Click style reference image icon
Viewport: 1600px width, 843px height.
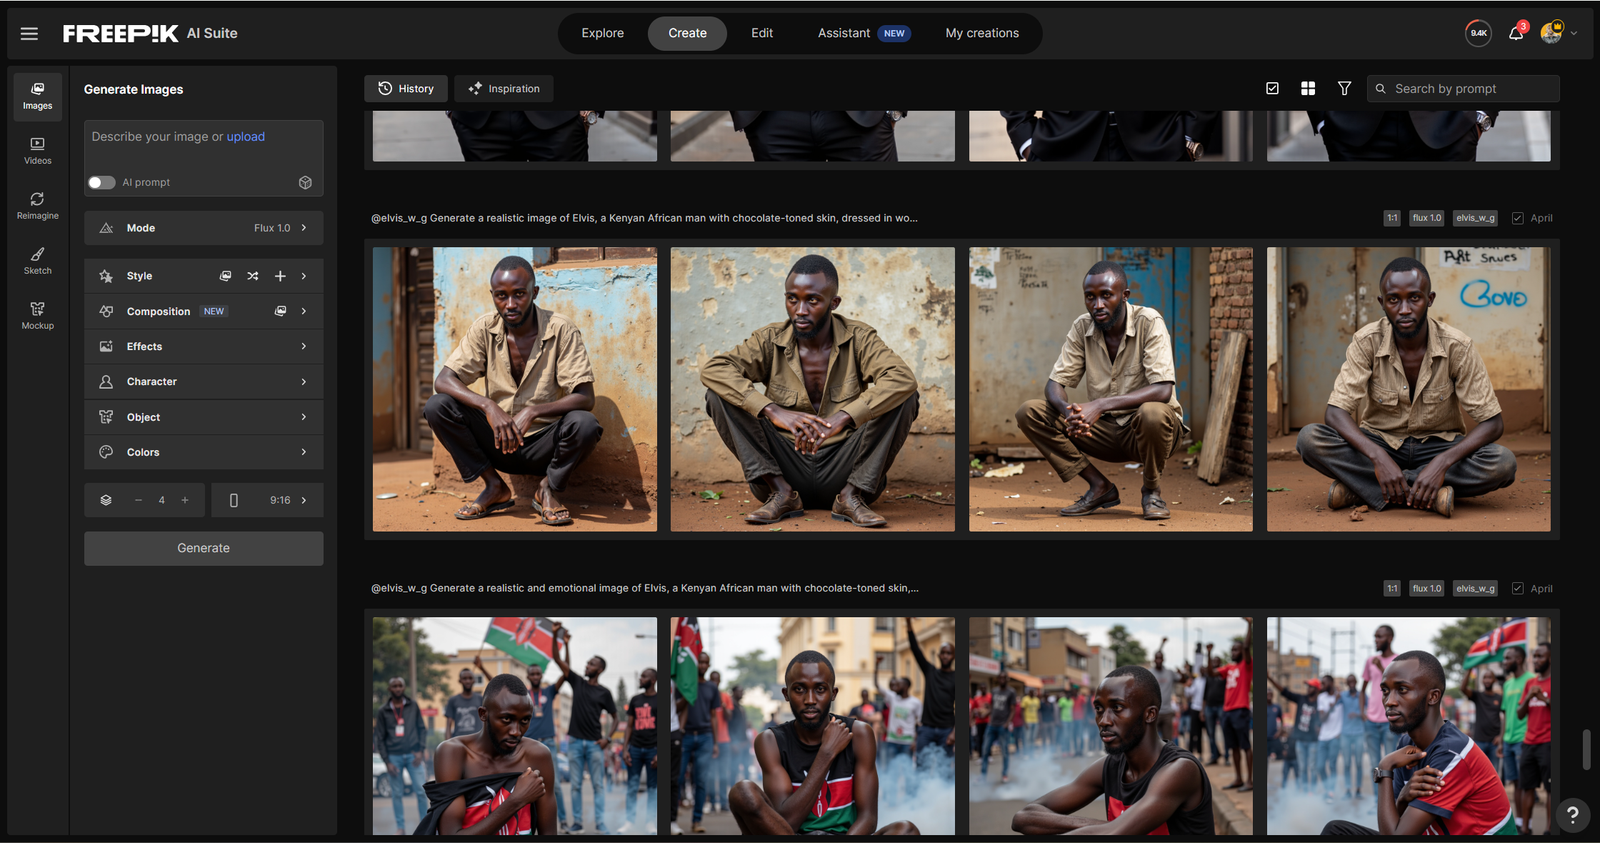[x=226, y=276]
